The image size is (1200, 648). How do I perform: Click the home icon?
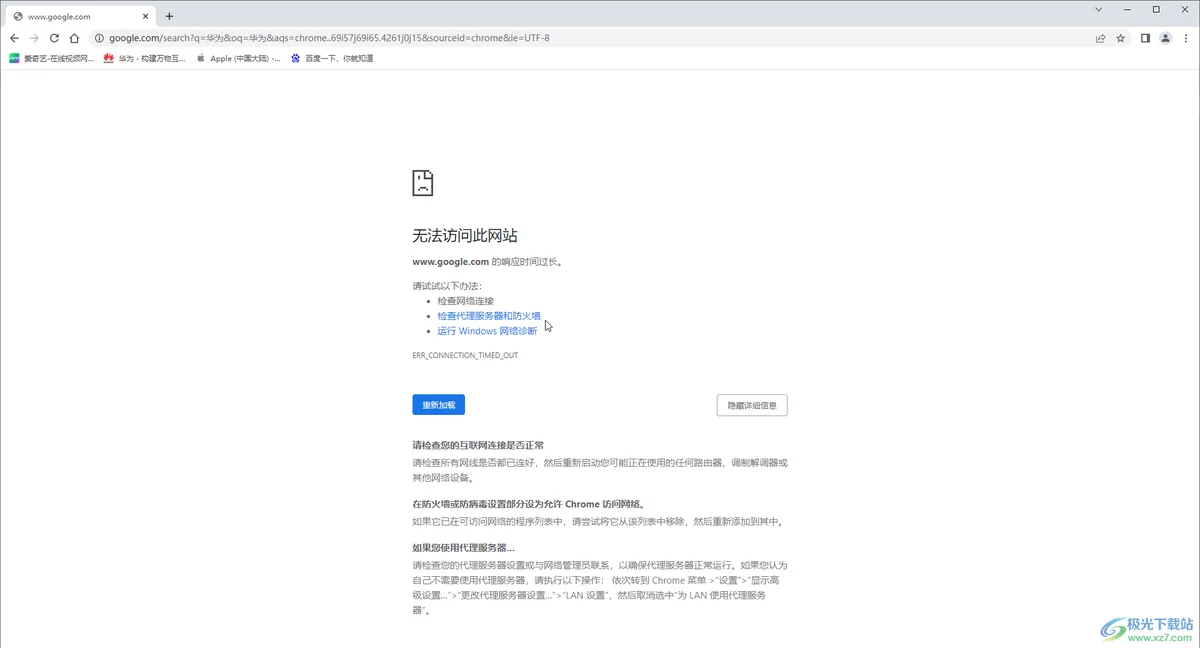coord(73,38)
